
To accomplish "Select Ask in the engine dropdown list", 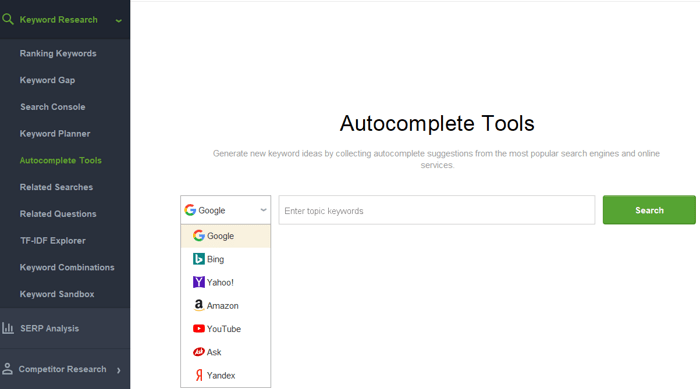I will click(225, 352).
